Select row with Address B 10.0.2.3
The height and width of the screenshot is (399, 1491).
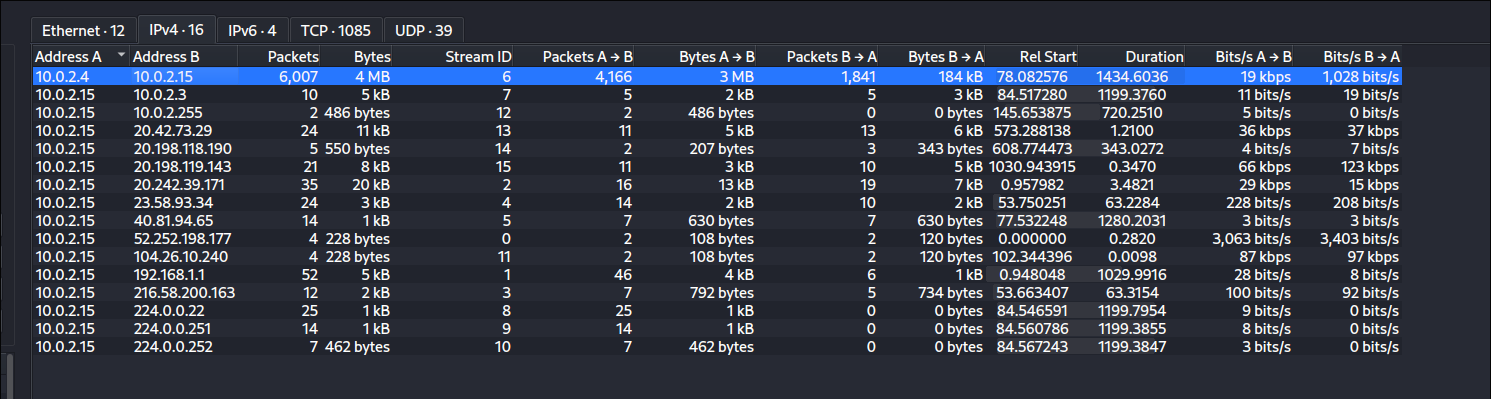[717, 94]
